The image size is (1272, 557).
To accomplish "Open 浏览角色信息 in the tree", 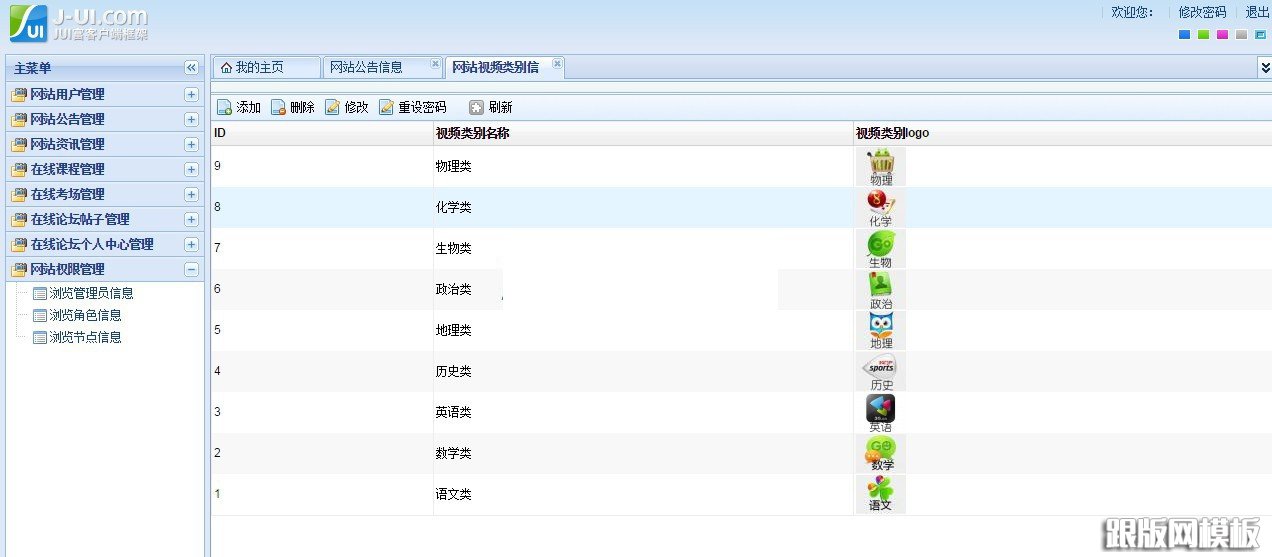I will 85,315.
